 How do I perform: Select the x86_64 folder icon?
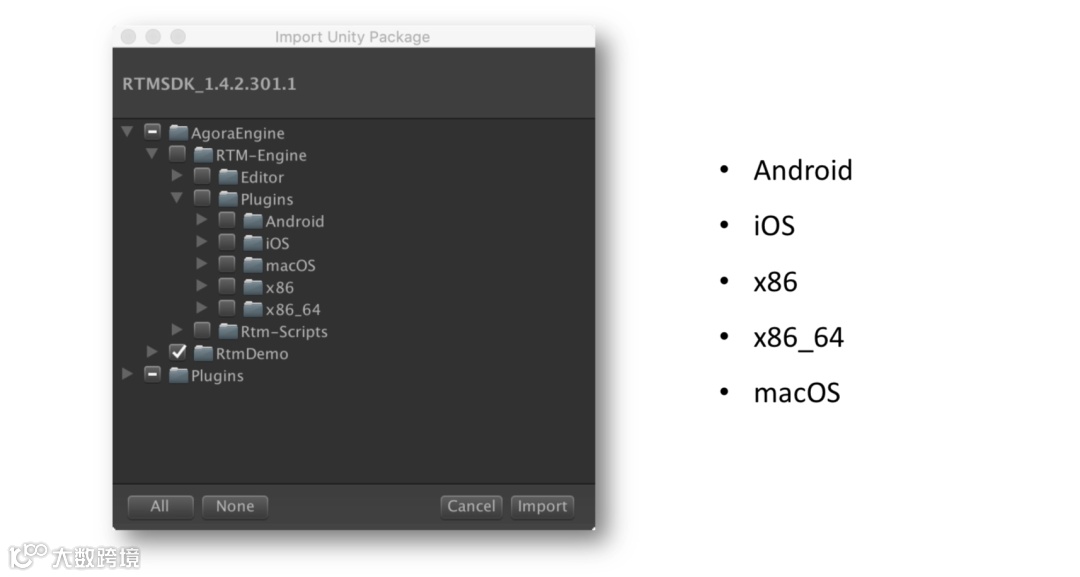(252, 309)
